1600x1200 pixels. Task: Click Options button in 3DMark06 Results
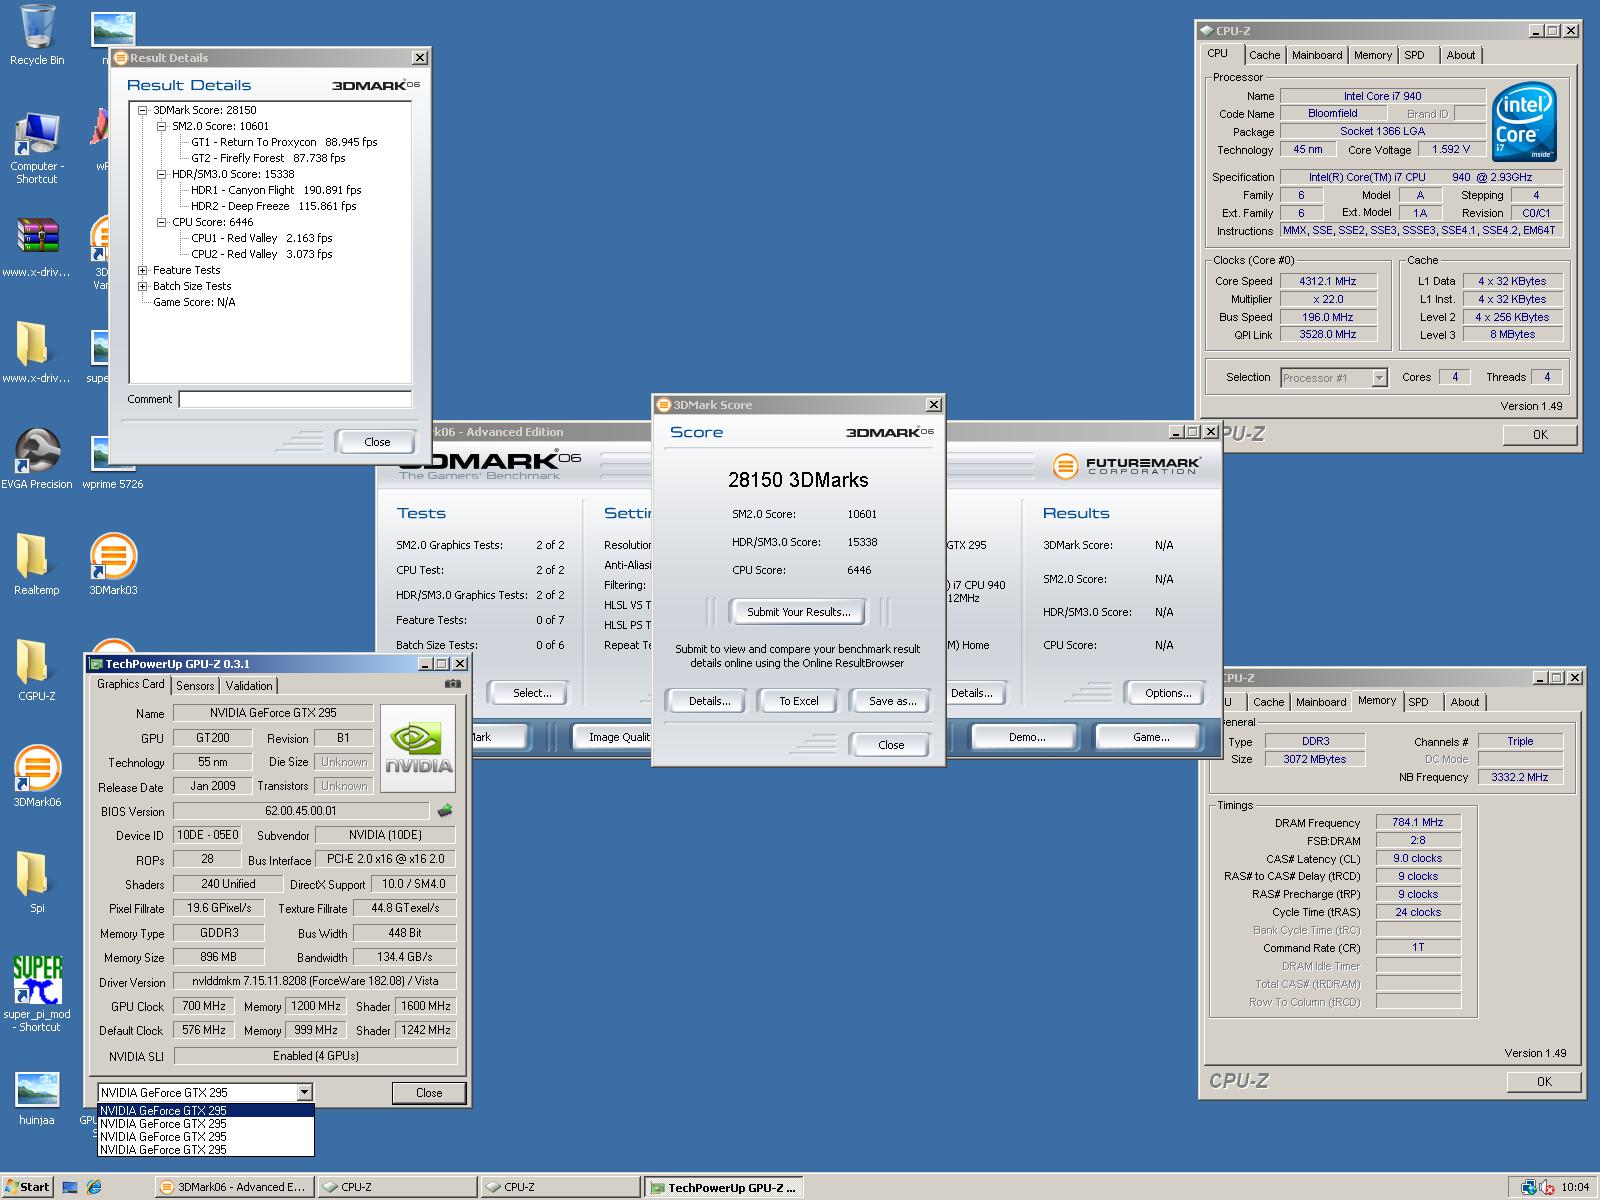[1168, 693]
